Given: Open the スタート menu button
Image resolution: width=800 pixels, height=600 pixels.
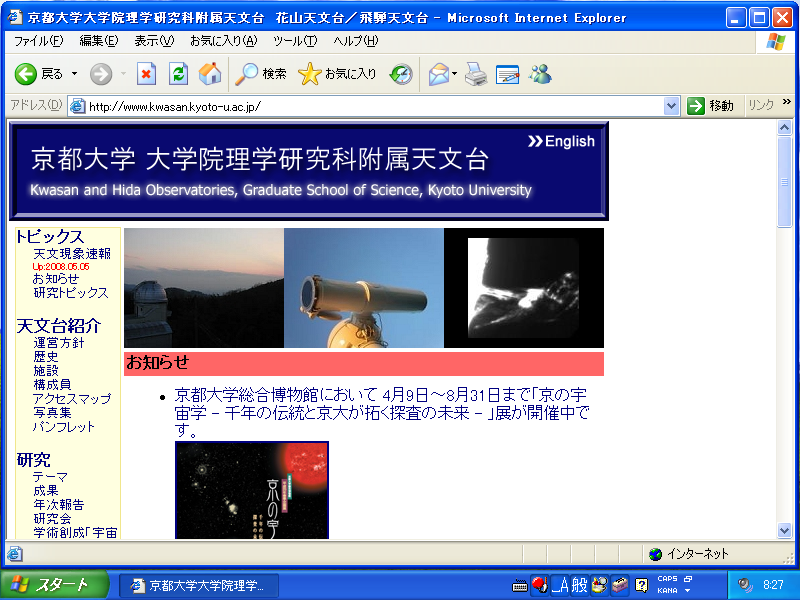Looking at the screenshot, I should [x=54, y=585].
